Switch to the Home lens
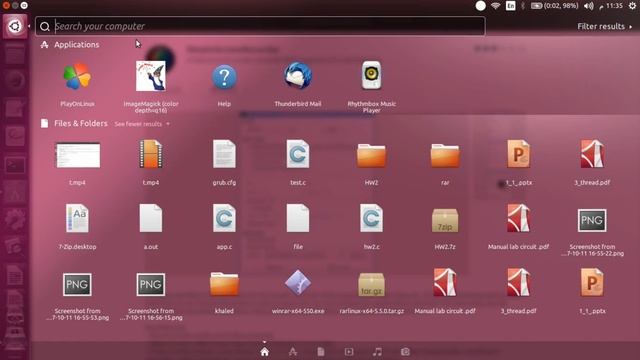640x360 pixels. (x=264, y=351)
